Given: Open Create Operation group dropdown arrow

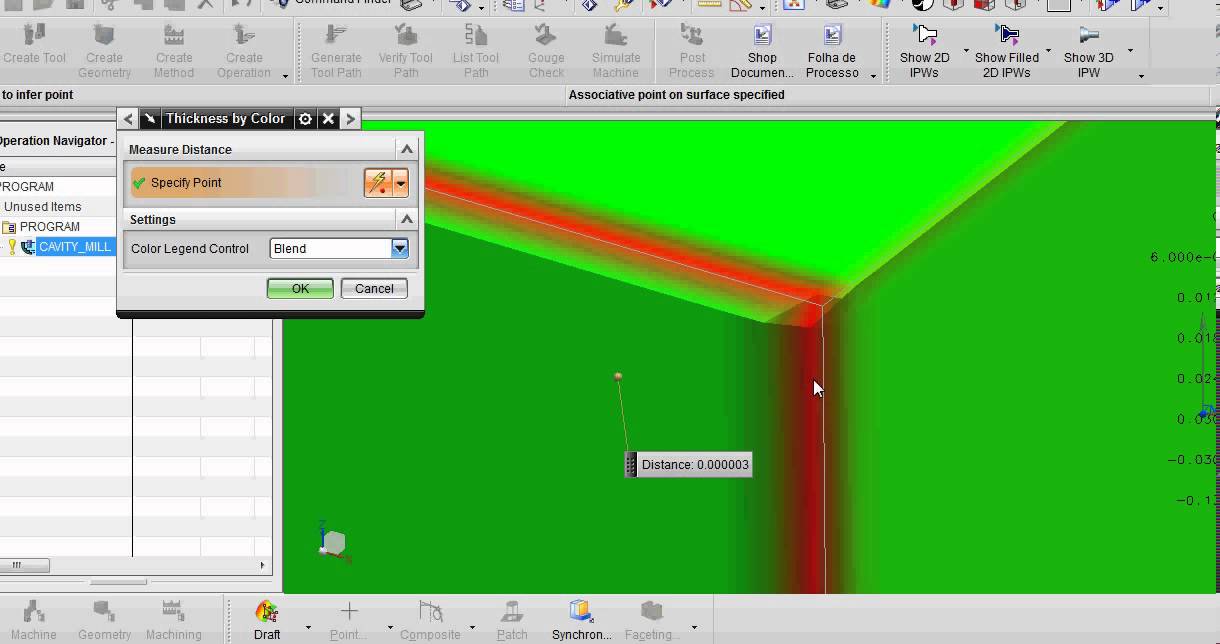Looking at the screenshot, I should (x=286, y=76).
